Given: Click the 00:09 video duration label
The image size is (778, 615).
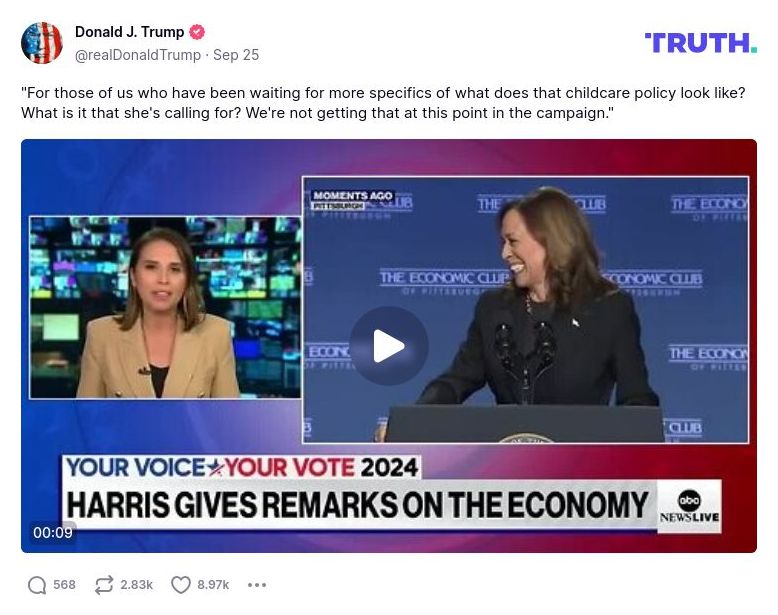Looking at the screenshot, I should coord(53,532).
